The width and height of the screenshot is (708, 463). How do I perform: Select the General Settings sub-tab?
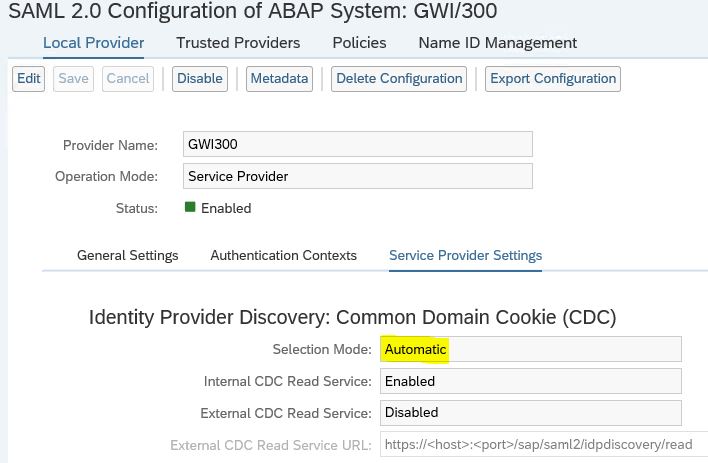point(128,256)
